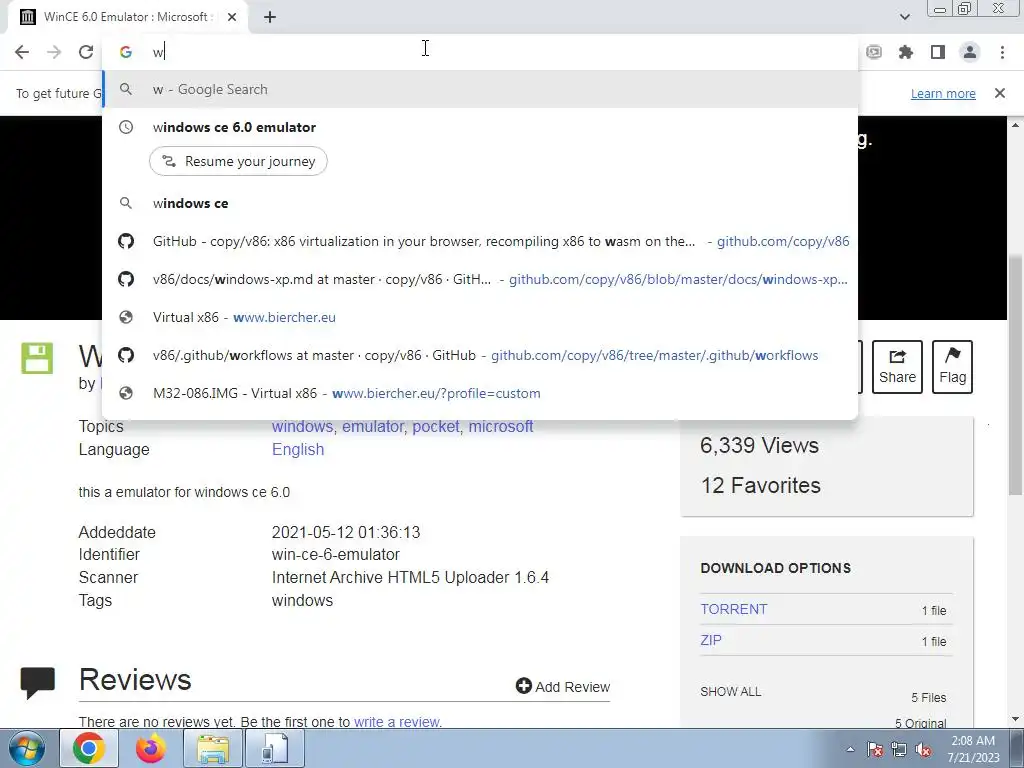Click the Google icon in the address bar

[126, 52]
